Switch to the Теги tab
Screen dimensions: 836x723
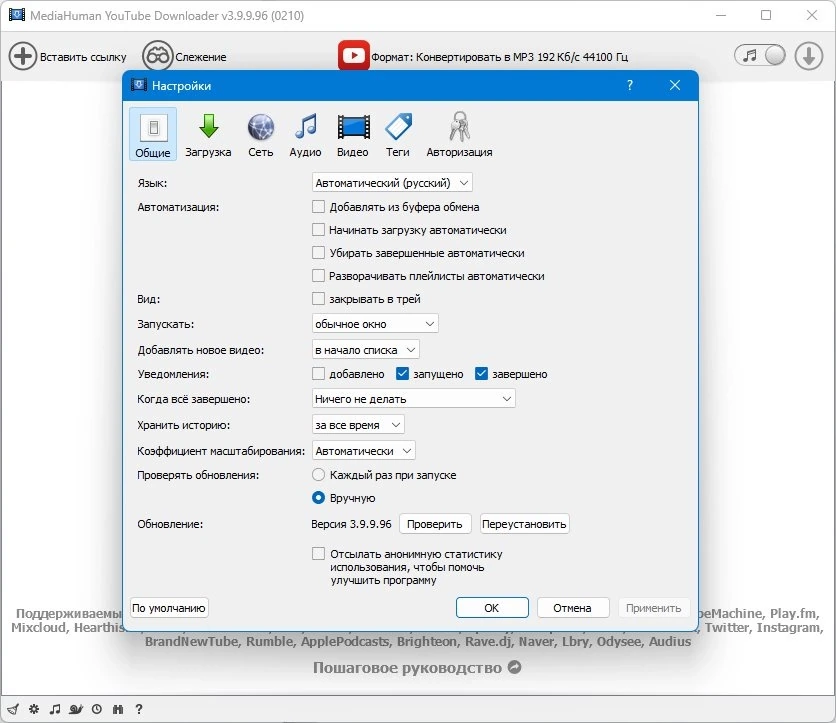398,134
